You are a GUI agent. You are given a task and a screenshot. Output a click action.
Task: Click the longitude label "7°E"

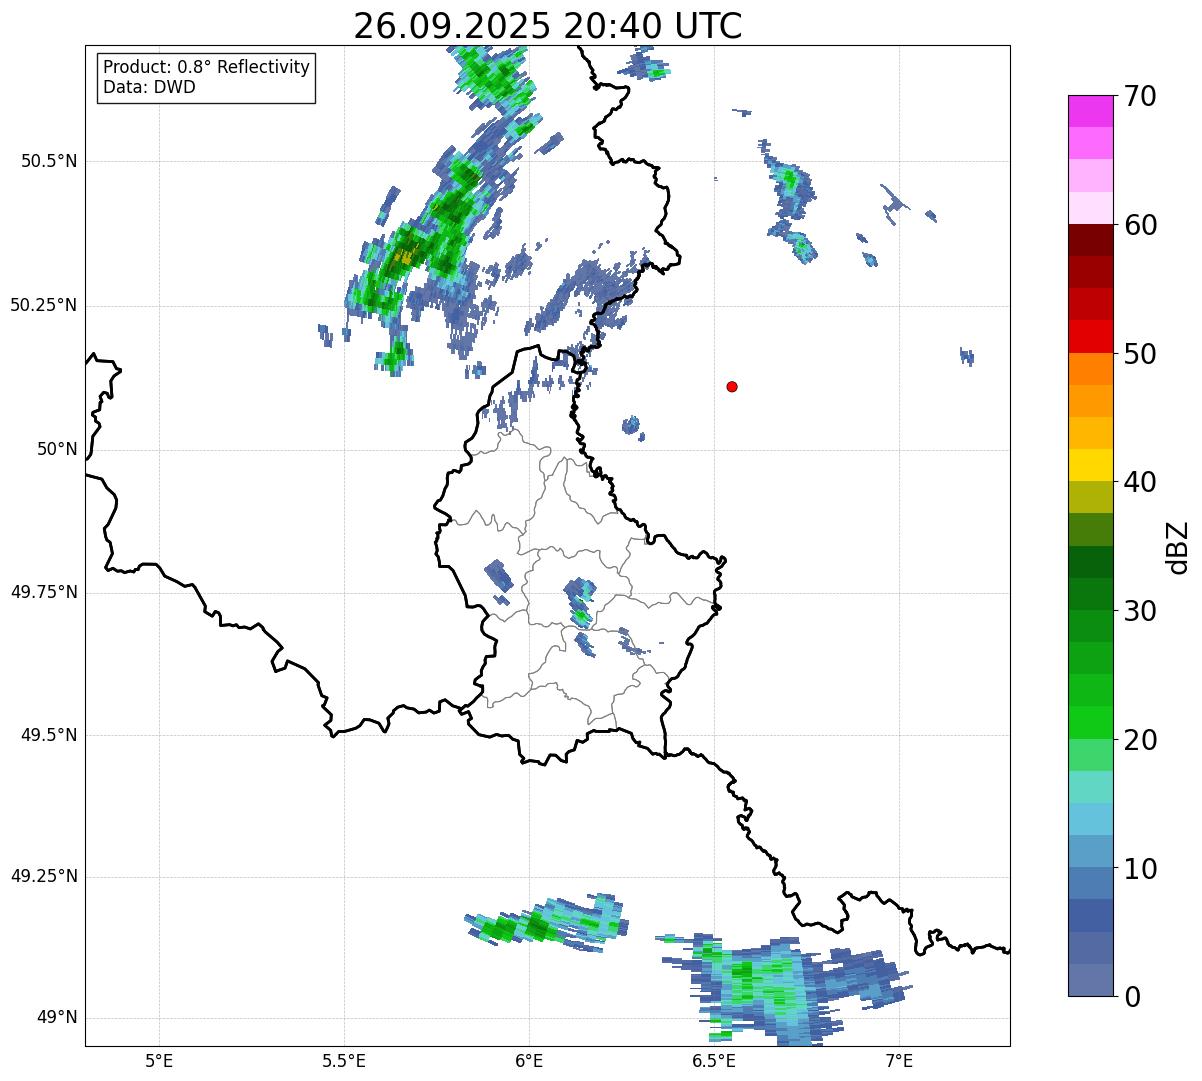pyautogui.click(x=899, y=1061)
